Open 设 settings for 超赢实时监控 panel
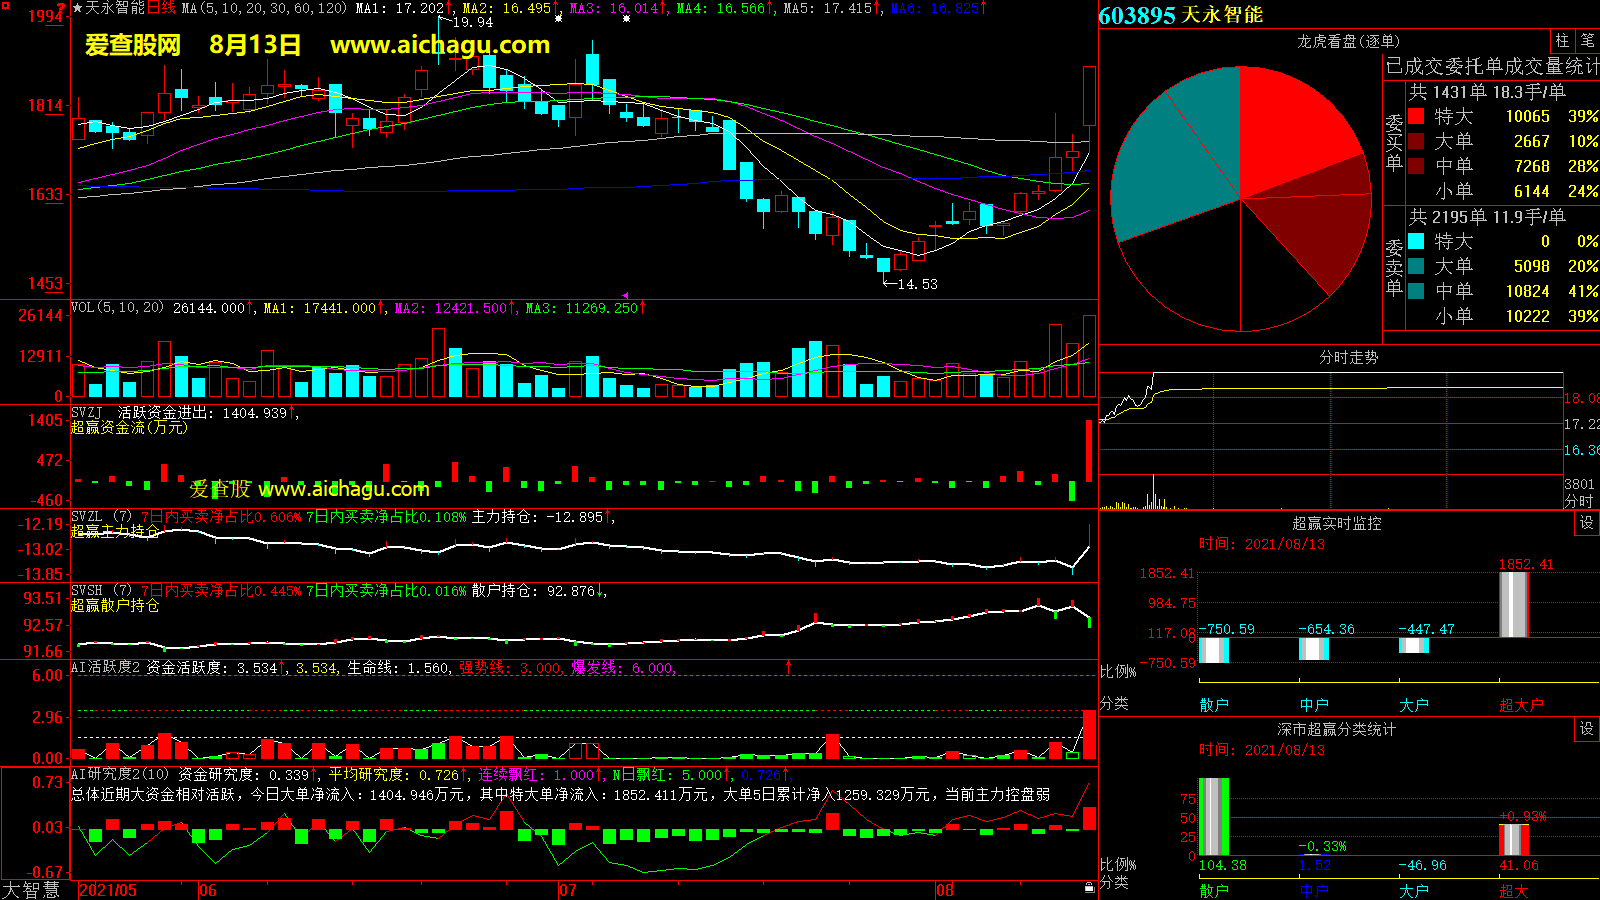The width and height of the screenshot is (1600, 900). tap(1586, 523)
